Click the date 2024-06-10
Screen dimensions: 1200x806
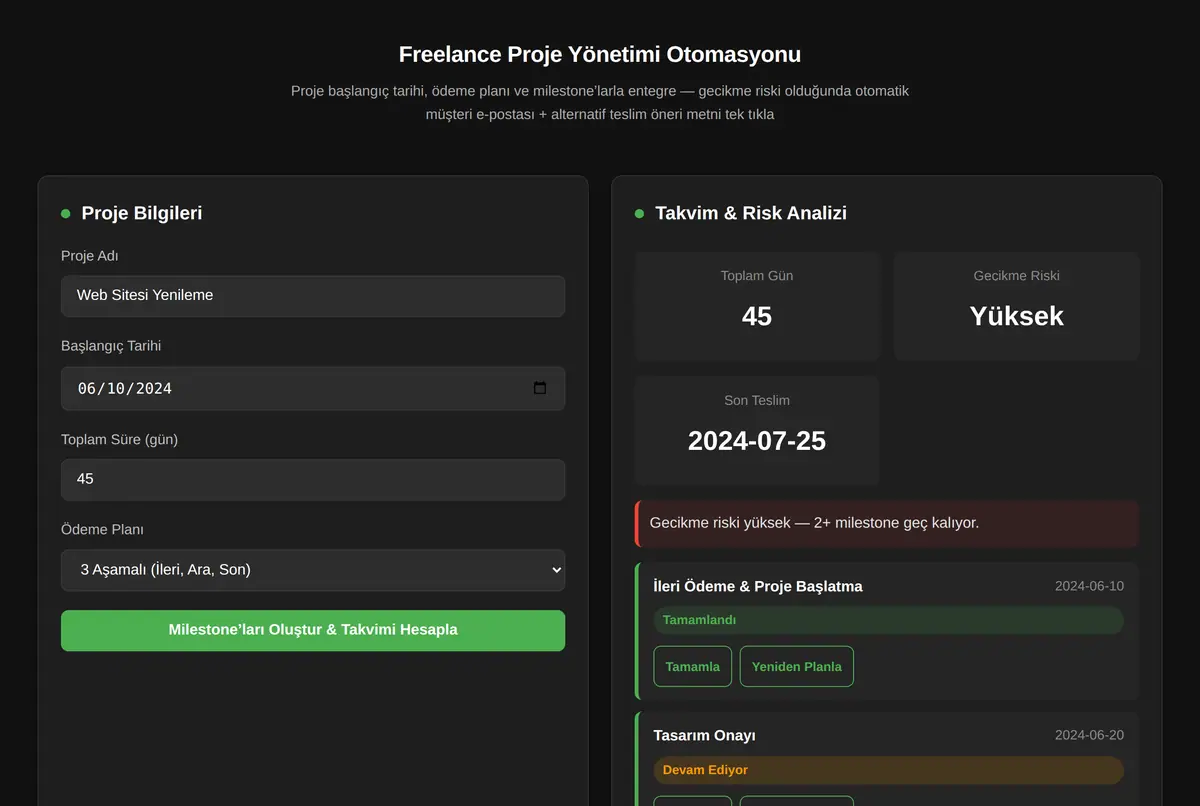(1089, 586)
